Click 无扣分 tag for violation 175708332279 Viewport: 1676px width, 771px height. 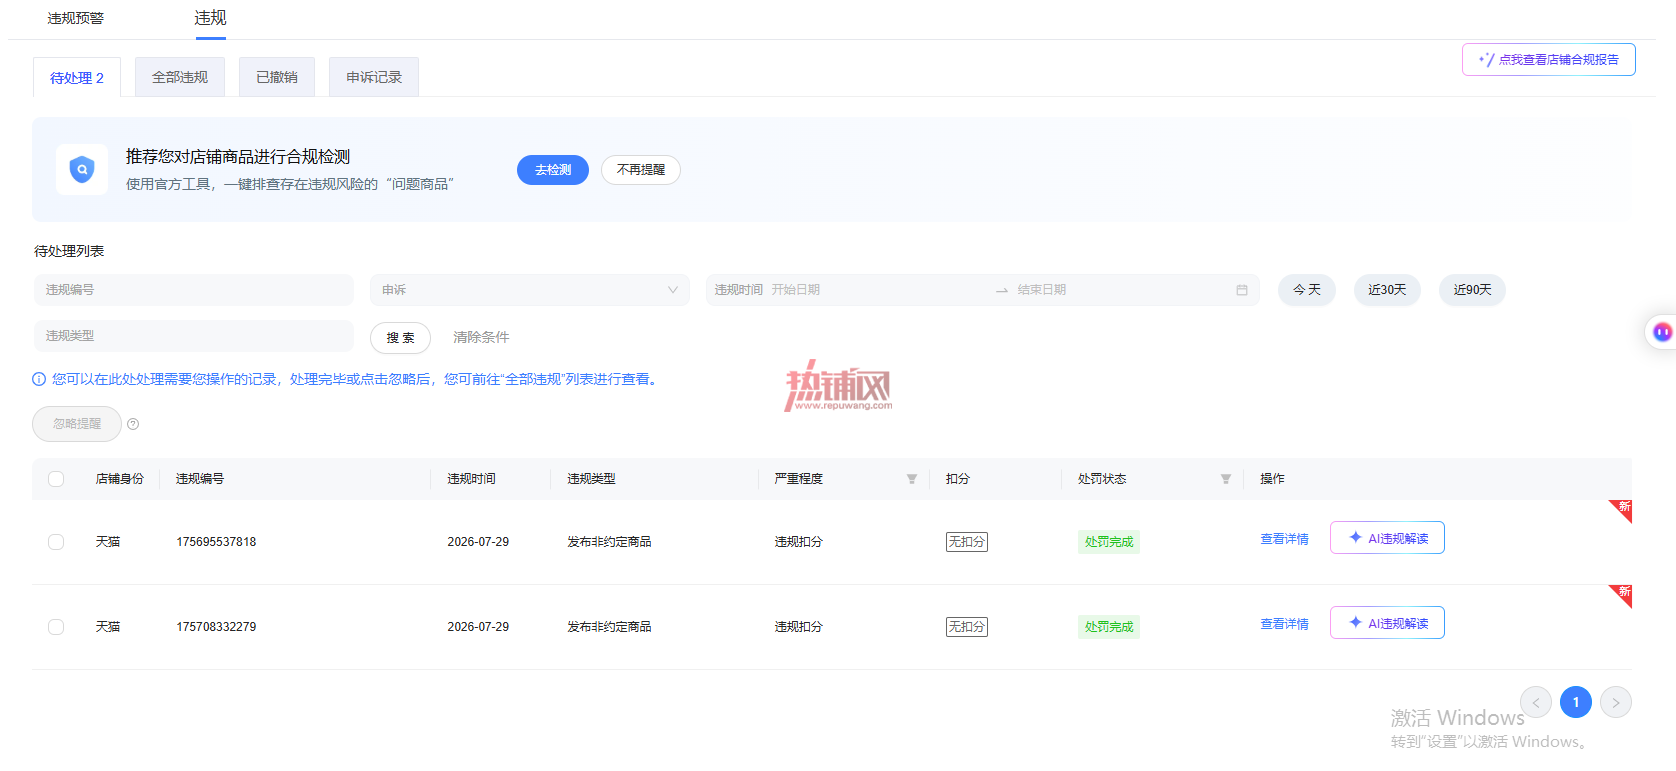967,627
